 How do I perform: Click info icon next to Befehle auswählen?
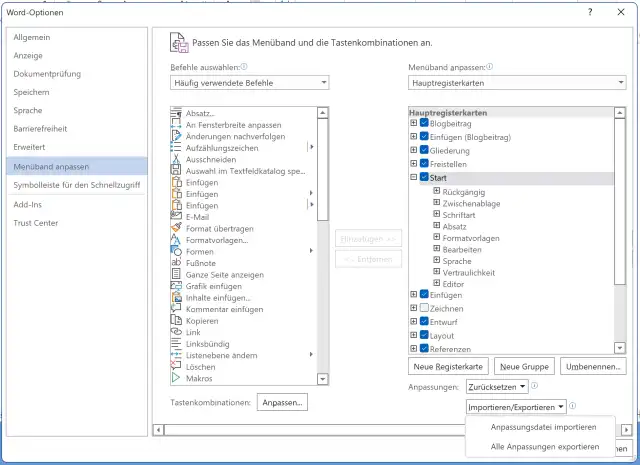pyautogui.click(x=244, y=67)
